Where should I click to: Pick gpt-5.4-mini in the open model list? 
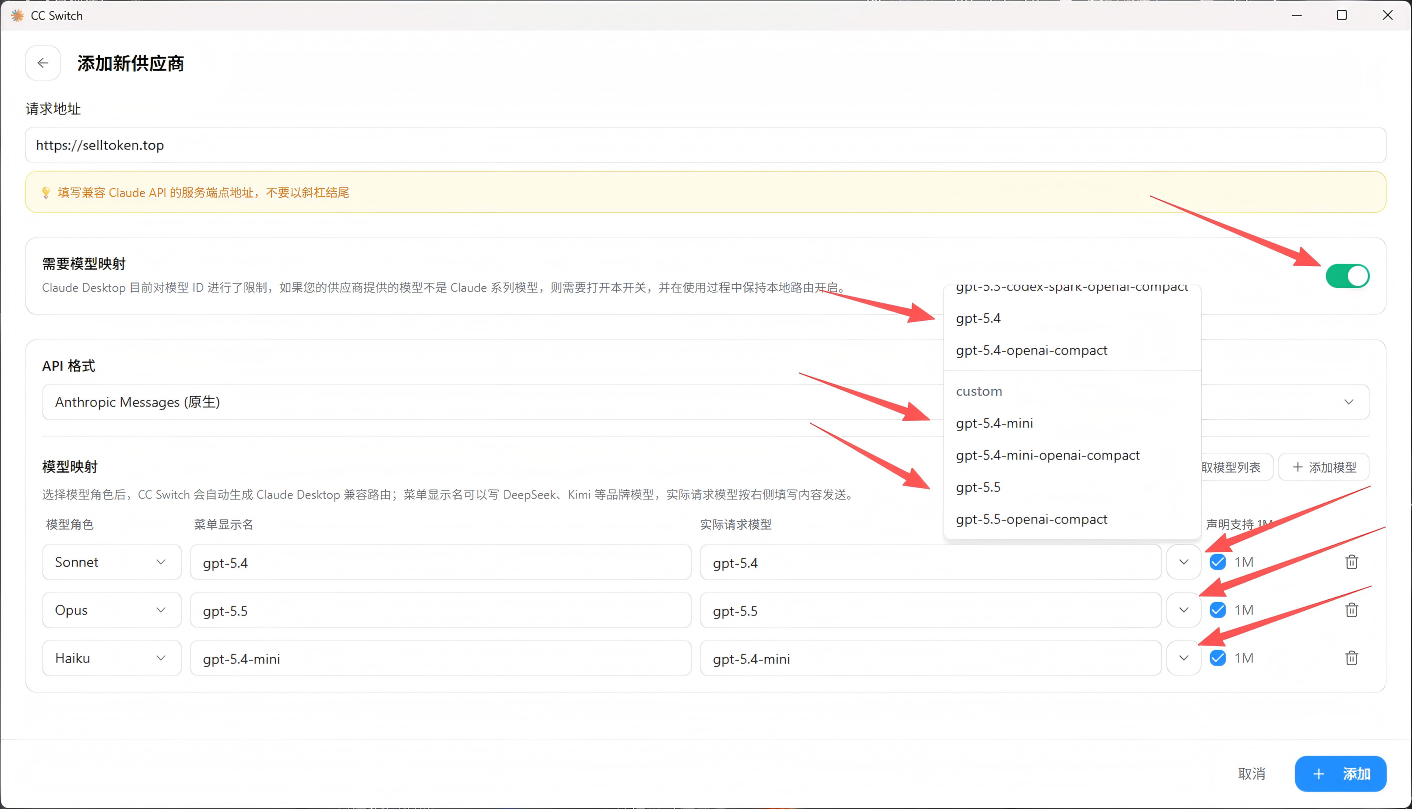tap(1072, 423)
